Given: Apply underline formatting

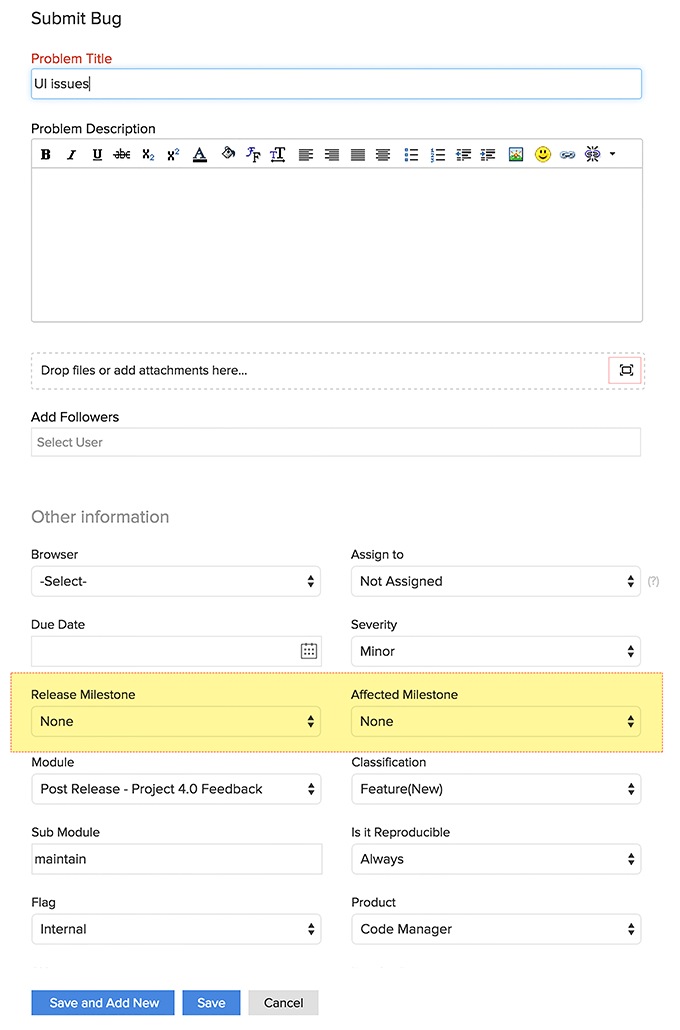Looking at the screenshot, I should tap(97, 155).
